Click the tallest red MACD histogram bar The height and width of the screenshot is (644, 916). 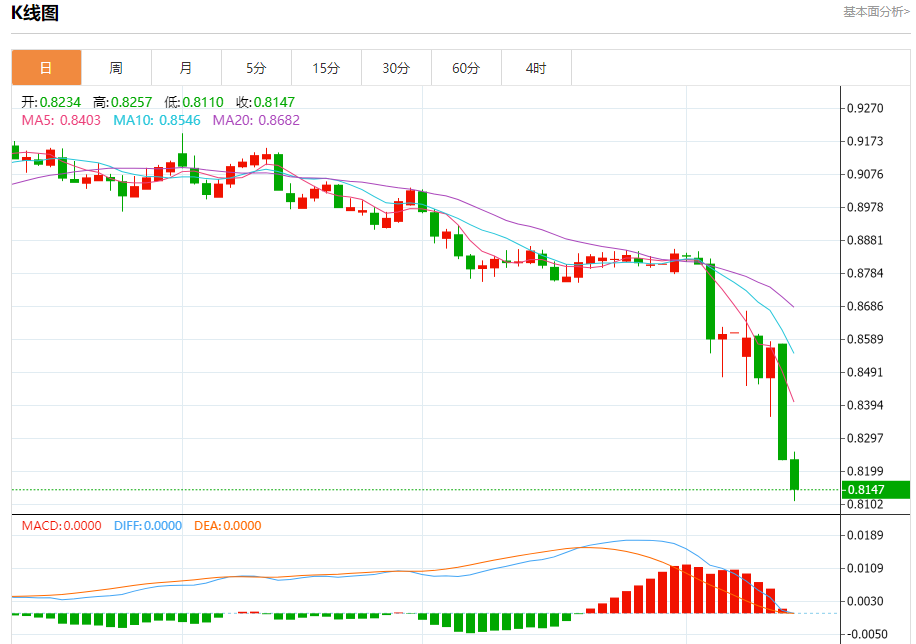[686, 588]
